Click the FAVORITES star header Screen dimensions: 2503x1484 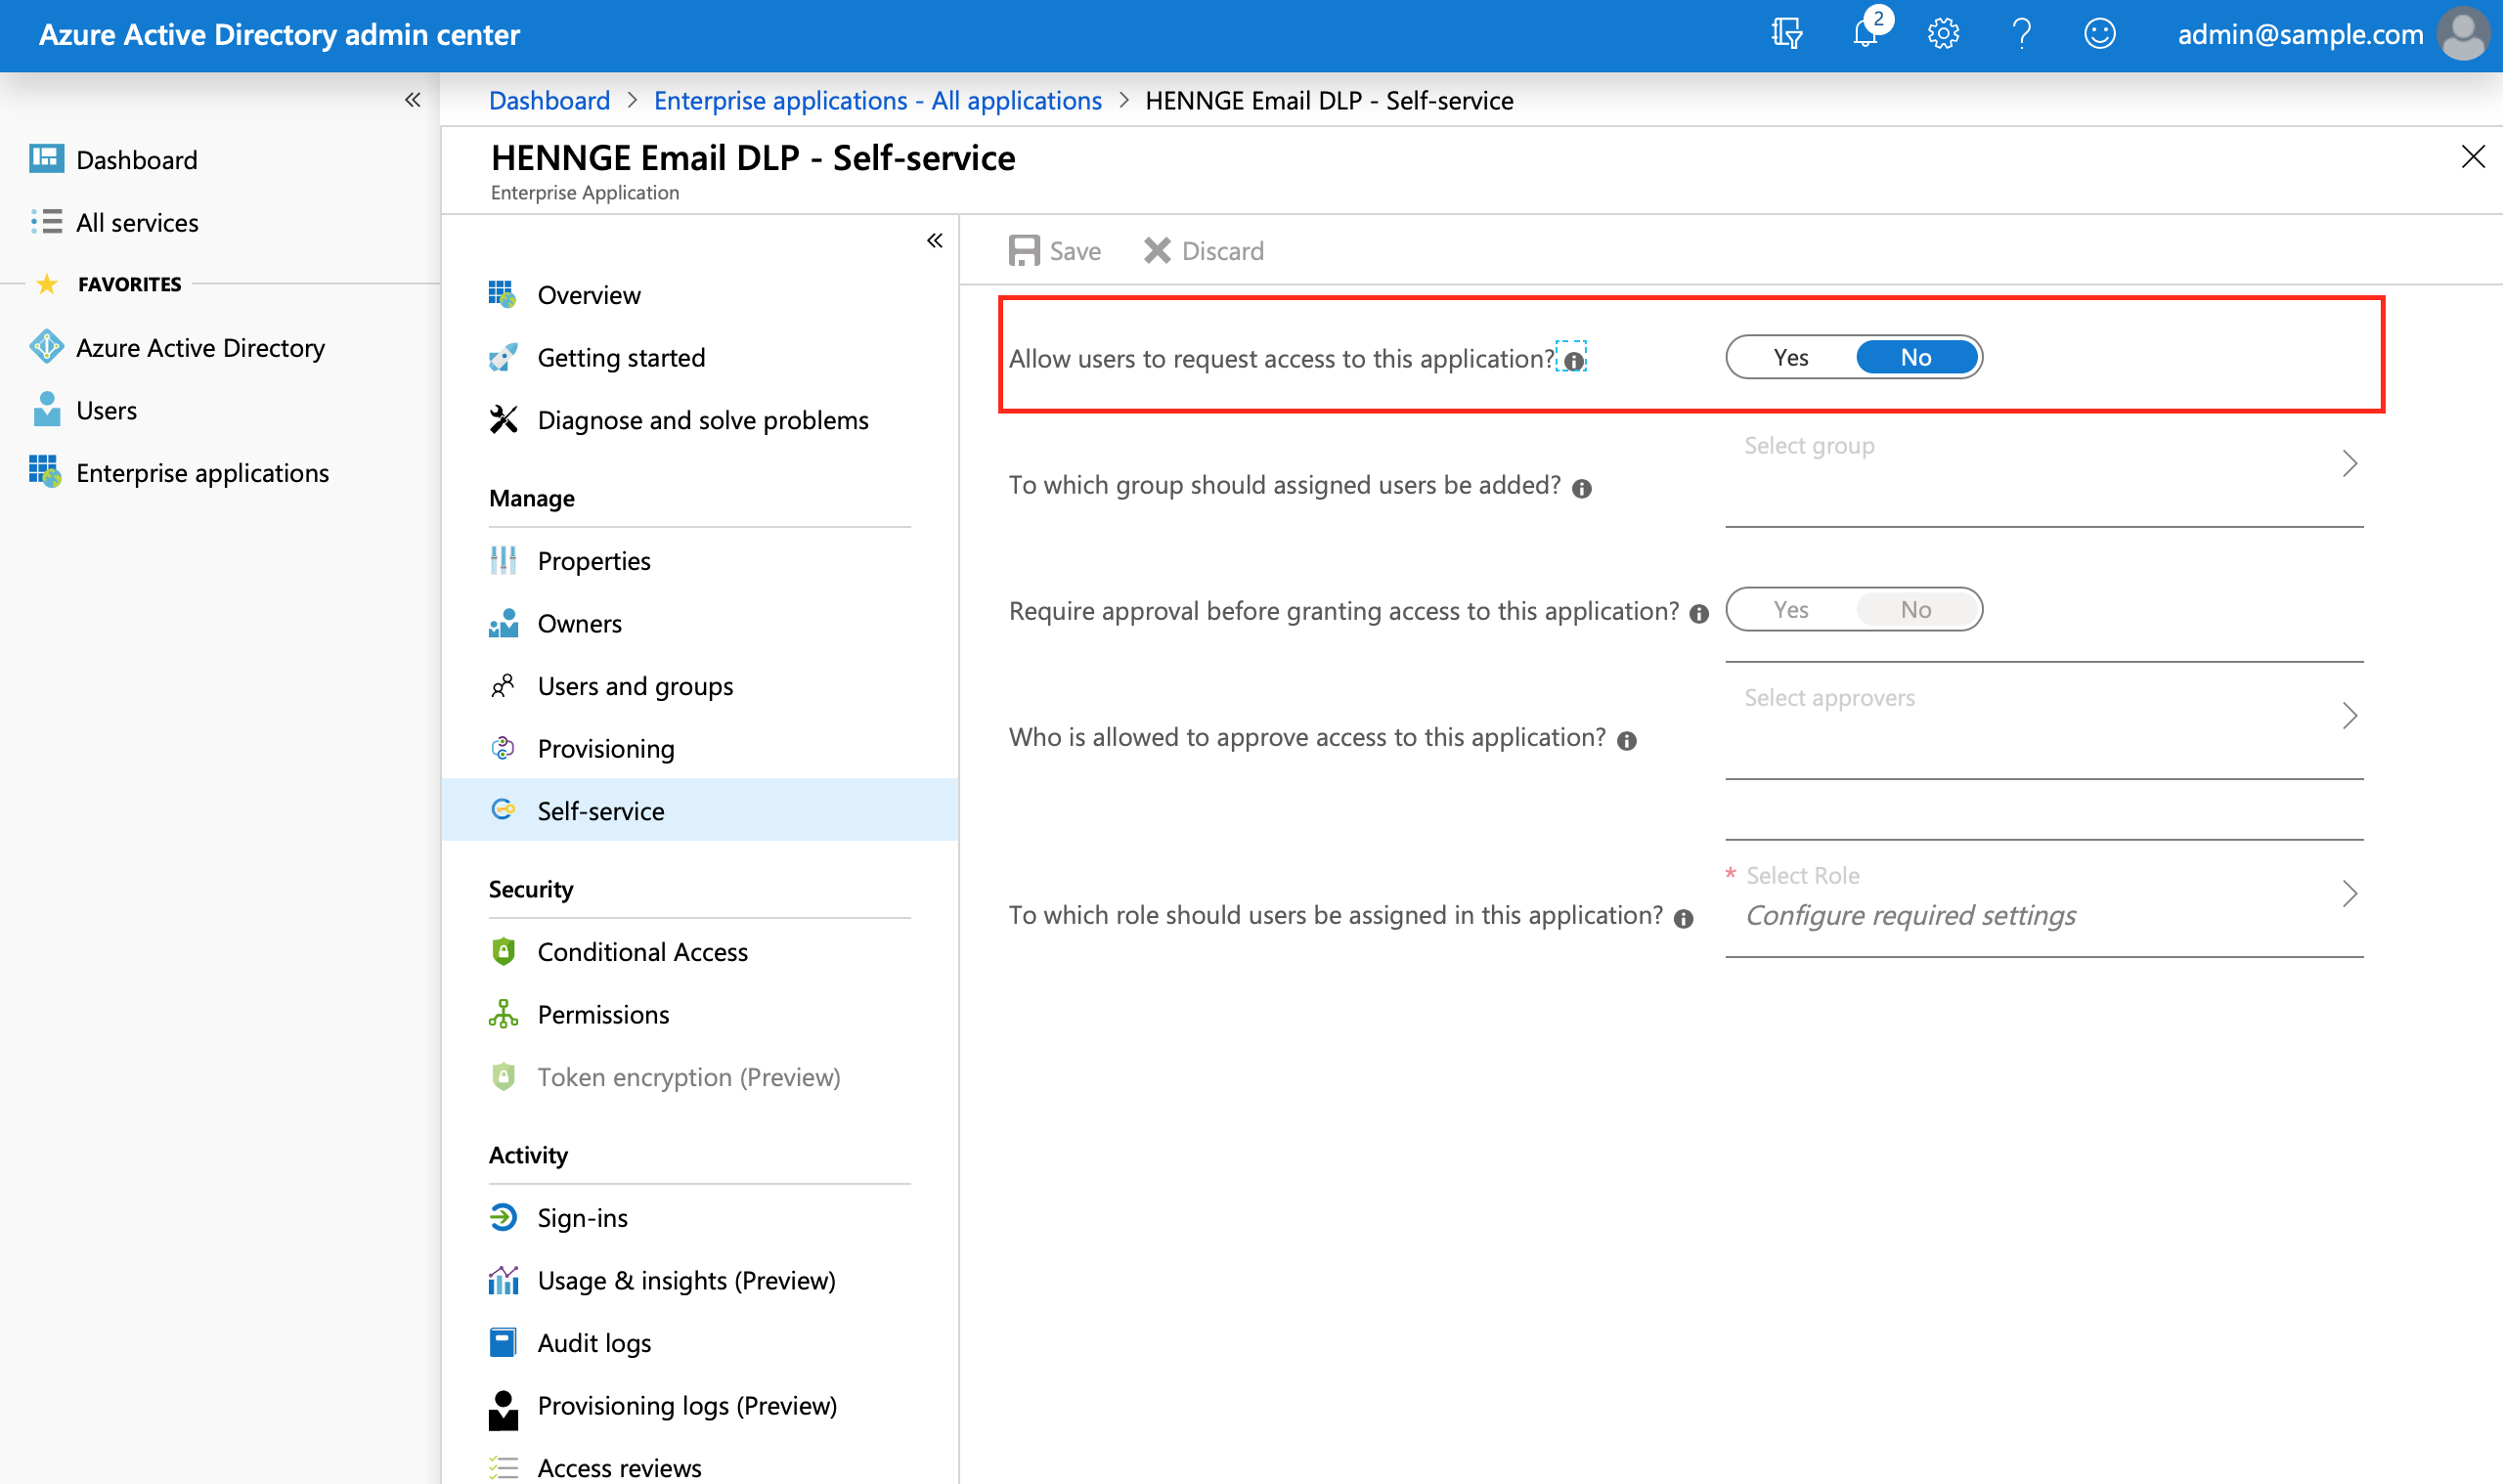pyautogui.click(x=108, y=284)
